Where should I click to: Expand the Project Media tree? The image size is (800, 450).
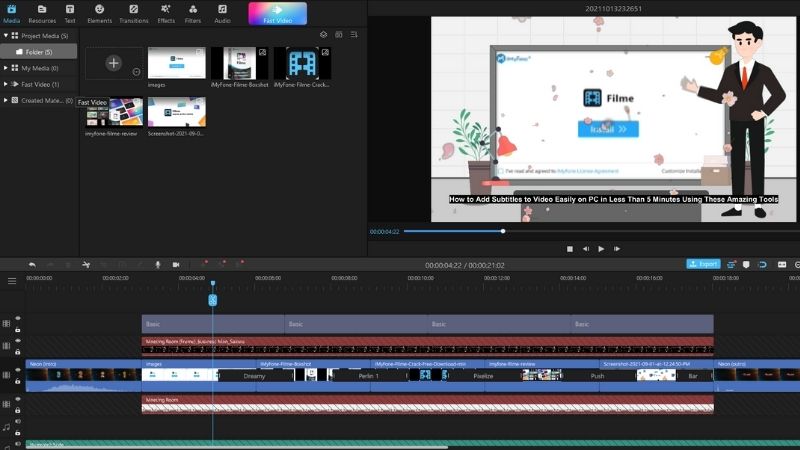pos(6,36)
